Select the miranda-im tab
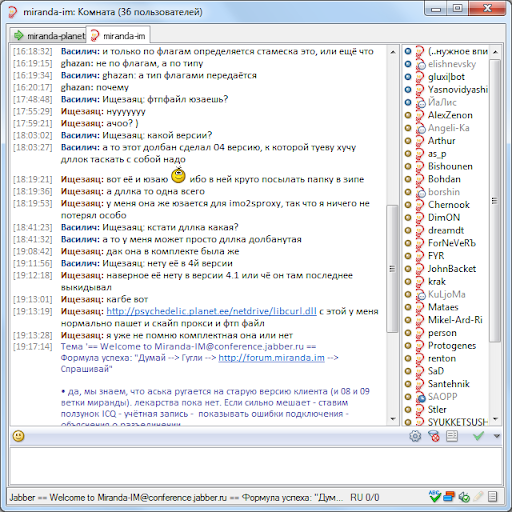The image size is (512, 512). [x=118, y=35]
